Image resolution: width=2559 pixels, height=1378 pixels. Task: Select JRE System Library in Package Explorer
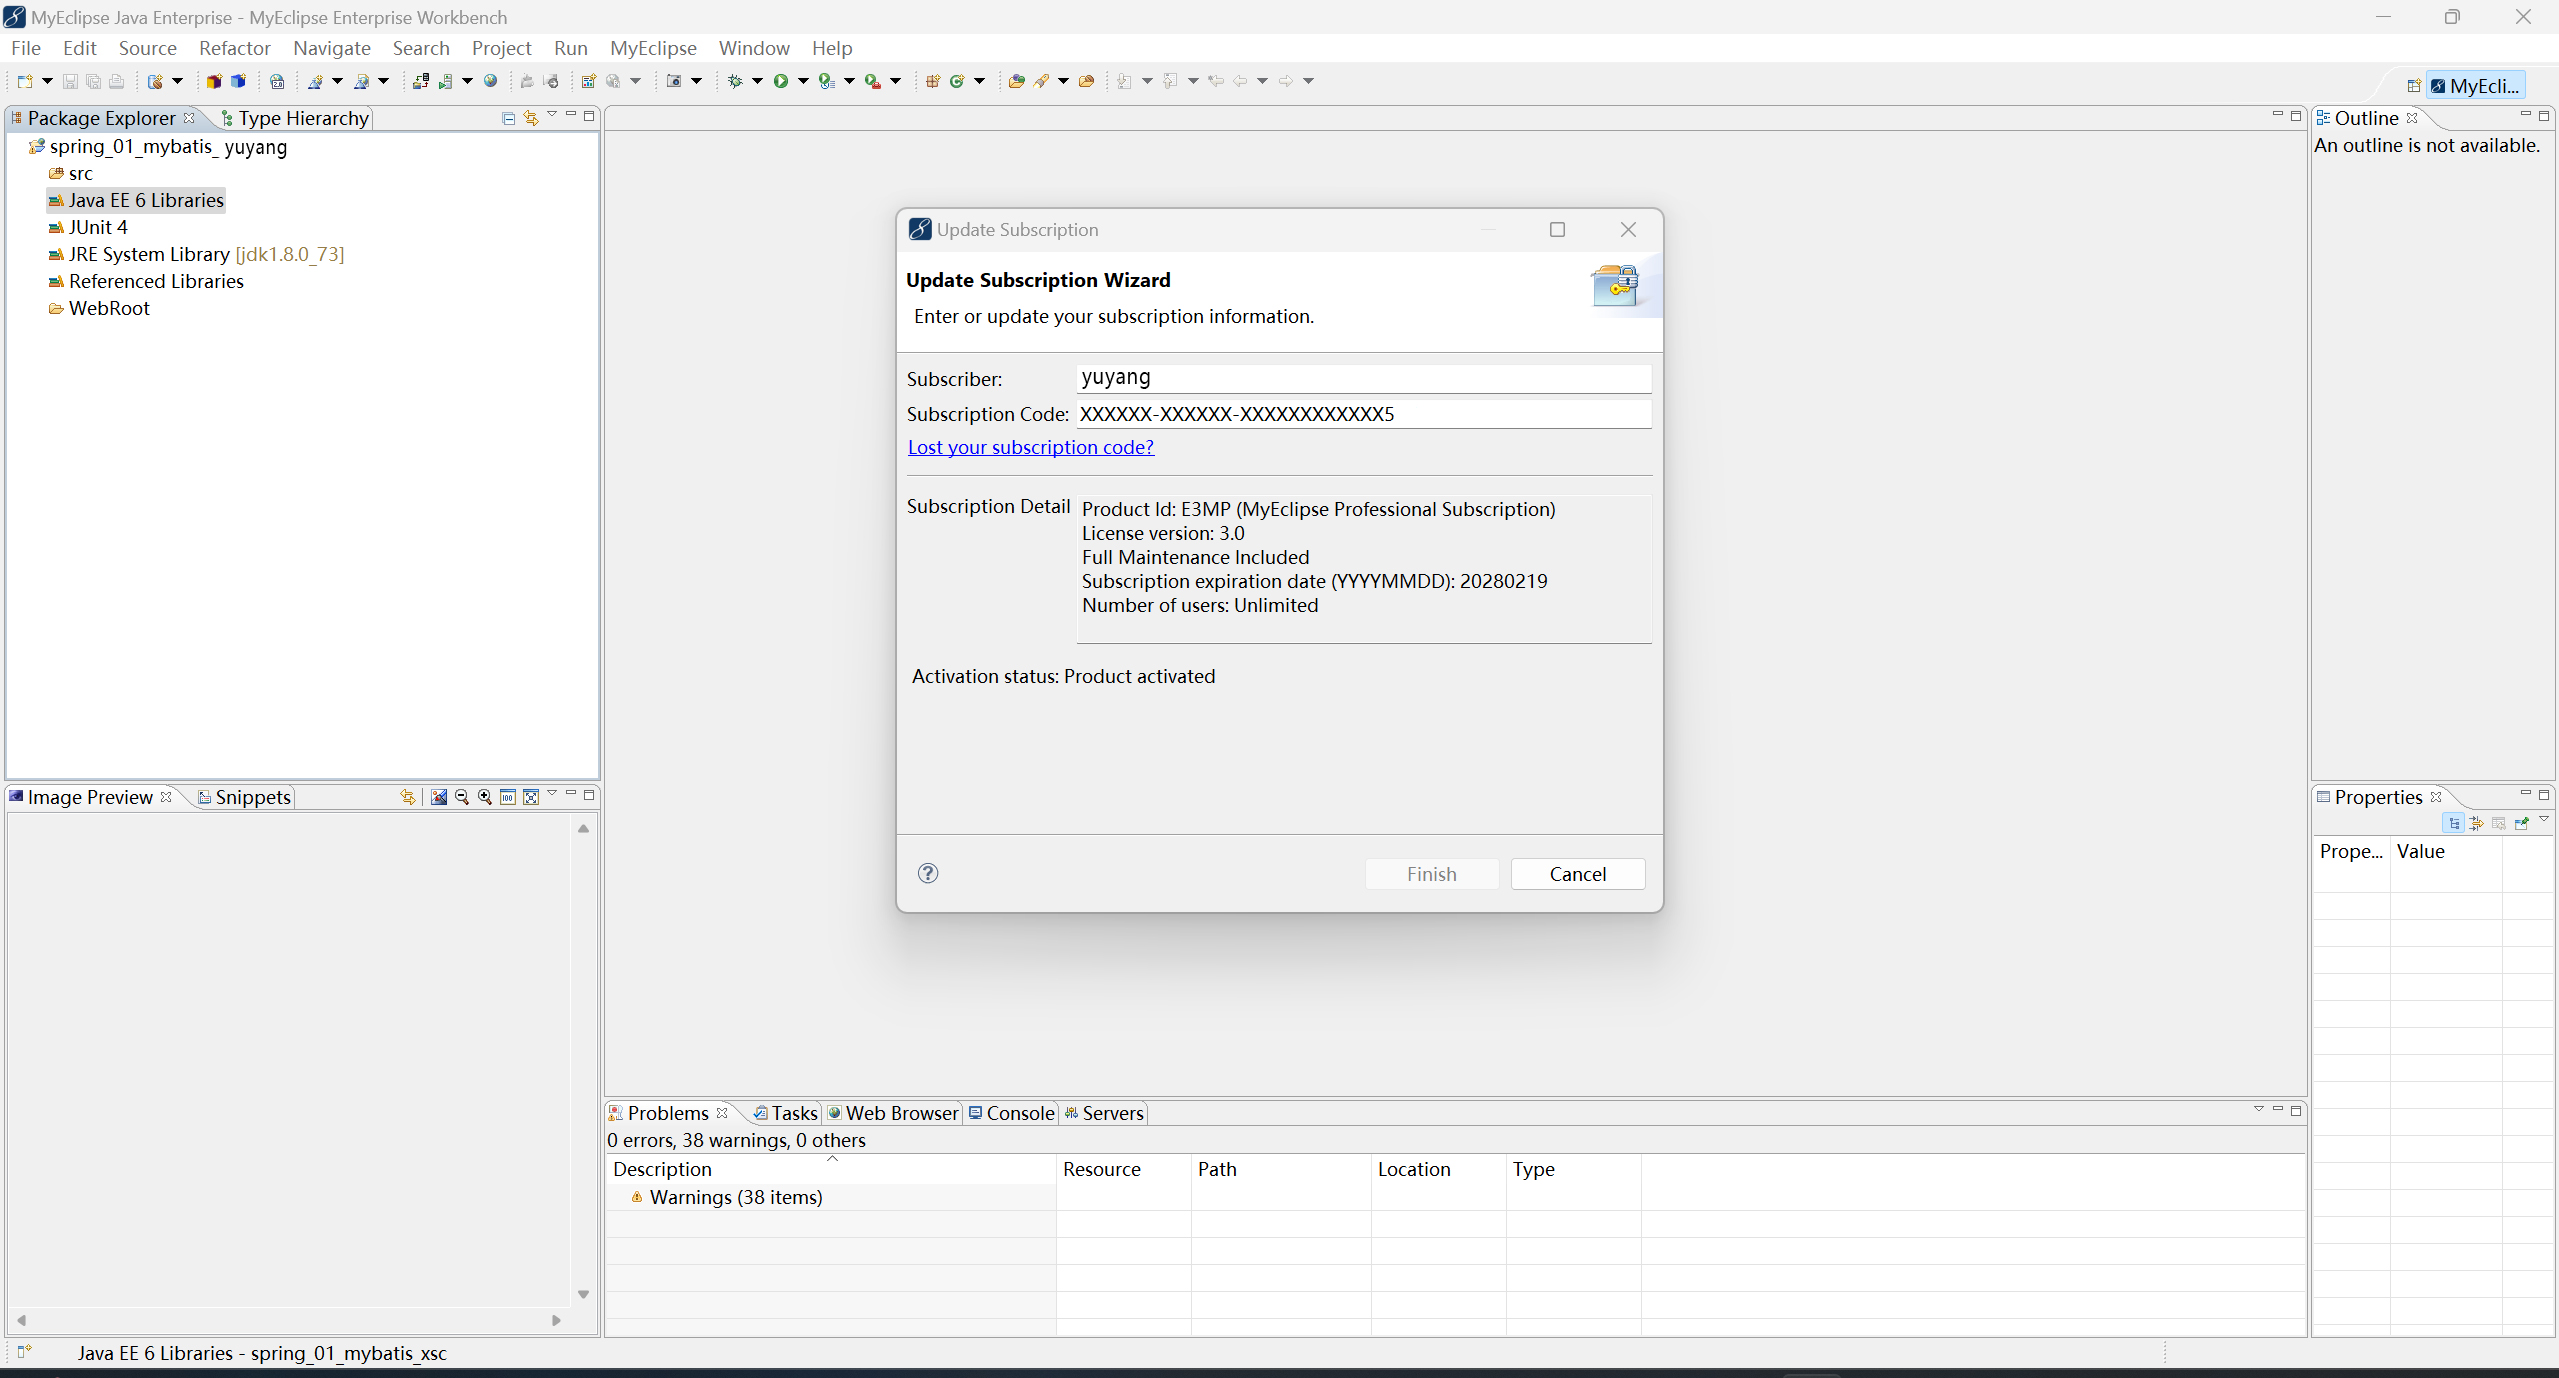[196, 254]
